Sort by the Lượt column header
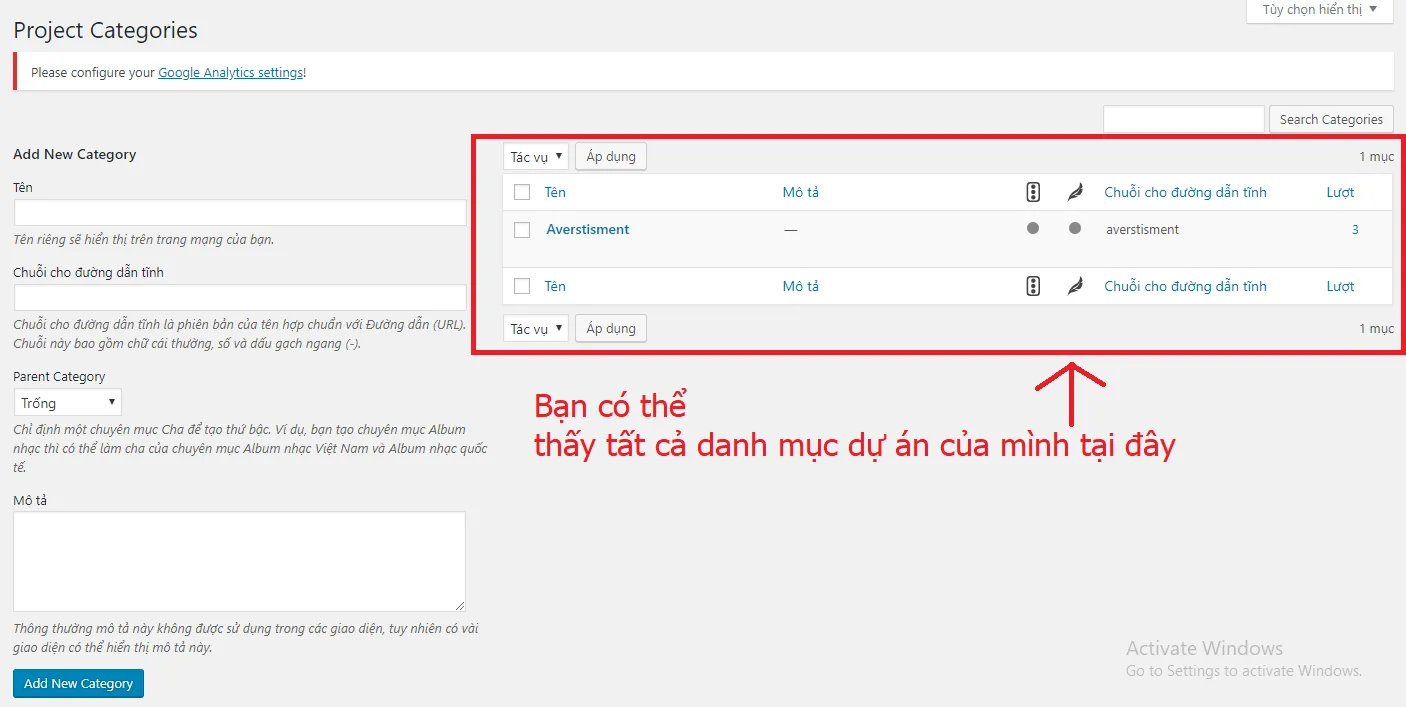Image resolution: width=1406 pixels, height=707 pixels. tap(1340, 192)
